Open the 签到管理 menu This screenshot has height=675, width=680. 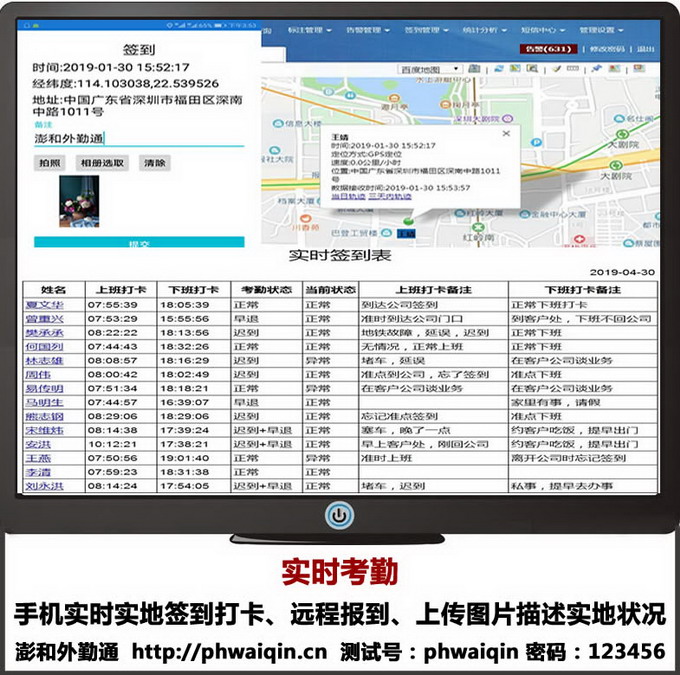point(426,30)
